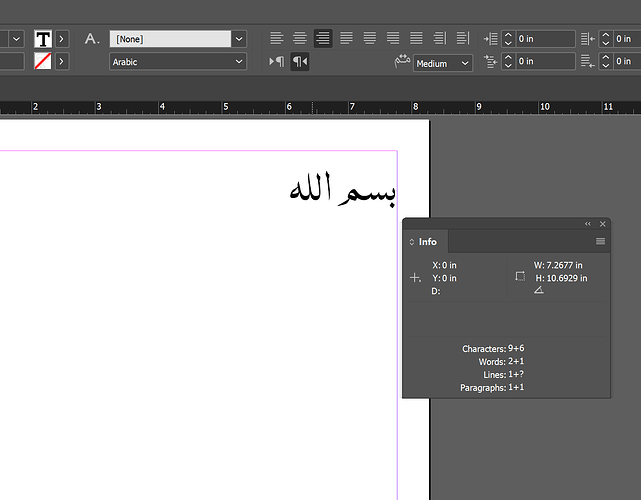The image size is (641, 500).
Task: Click the 'Y:0 in' readout
Action: coord(444,278)
